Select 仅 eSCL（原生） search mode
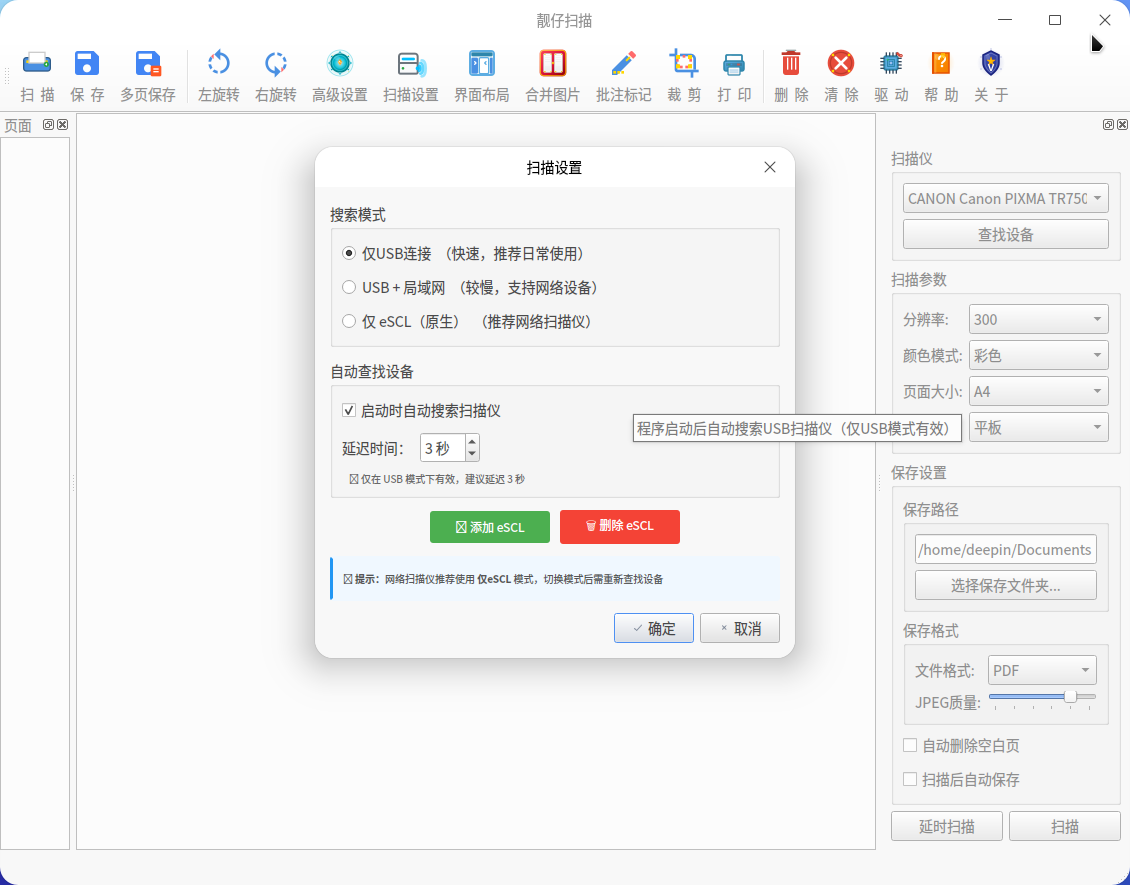The image size is (1130, 885). tap(349, 321)
